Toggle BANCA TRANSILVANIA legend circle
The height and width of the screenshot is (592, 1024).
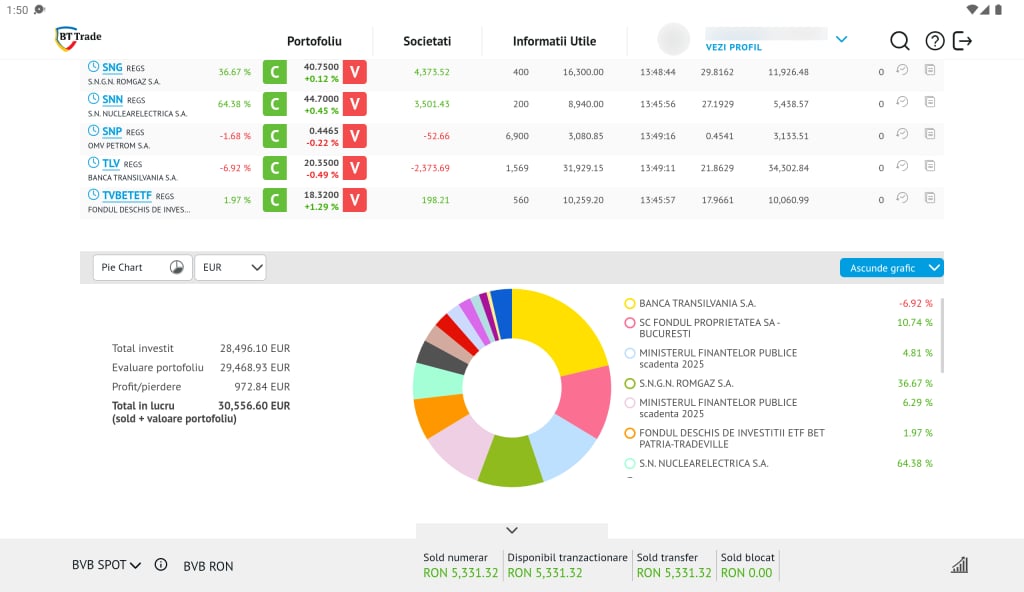[x=630, y=303]
